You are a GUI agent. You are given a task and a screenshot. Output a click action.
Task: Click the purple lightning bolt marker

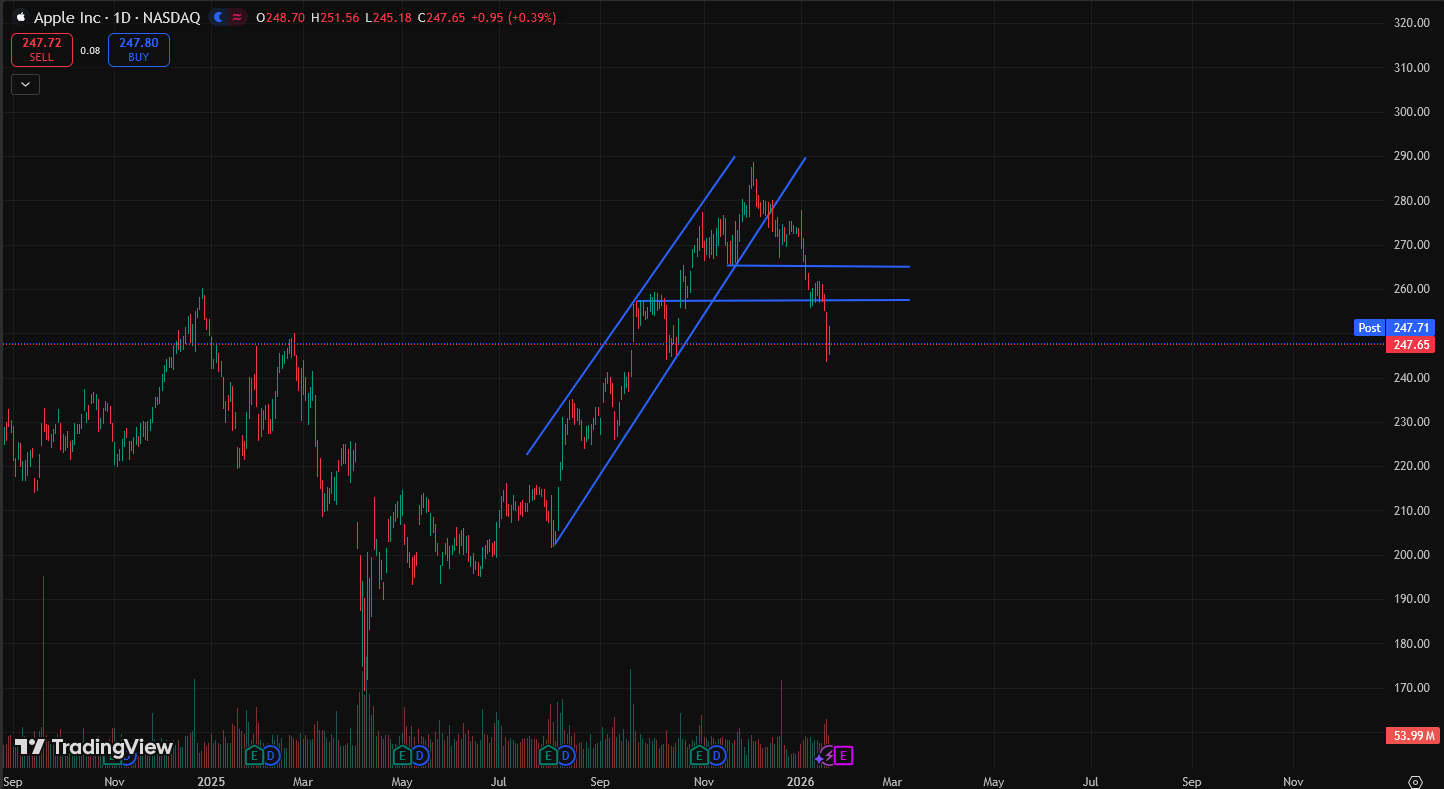(830, 755)
